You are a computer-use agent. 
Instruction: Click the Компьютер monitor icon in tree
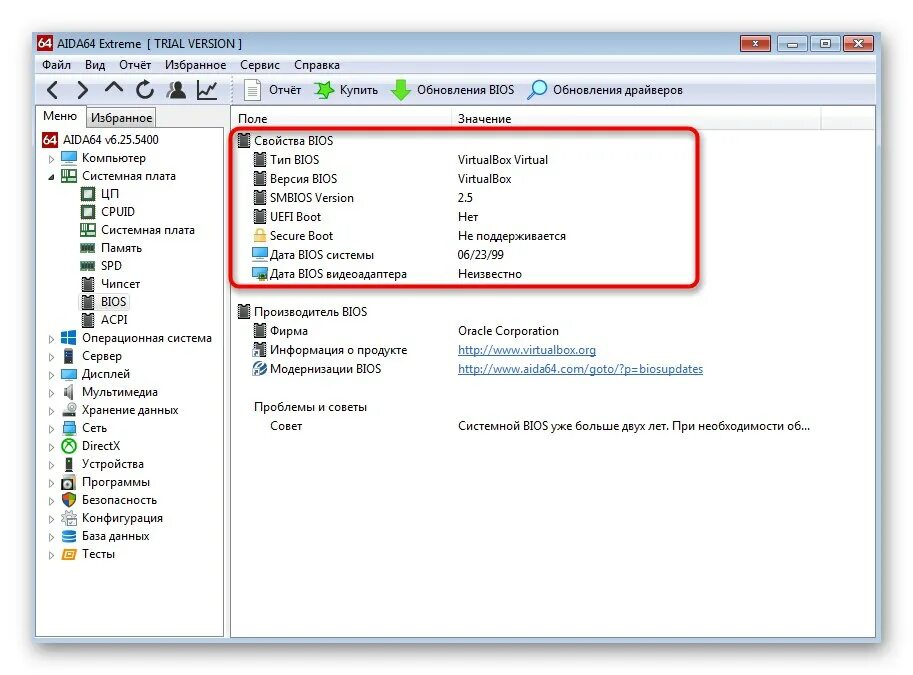[x=69, y=158]
